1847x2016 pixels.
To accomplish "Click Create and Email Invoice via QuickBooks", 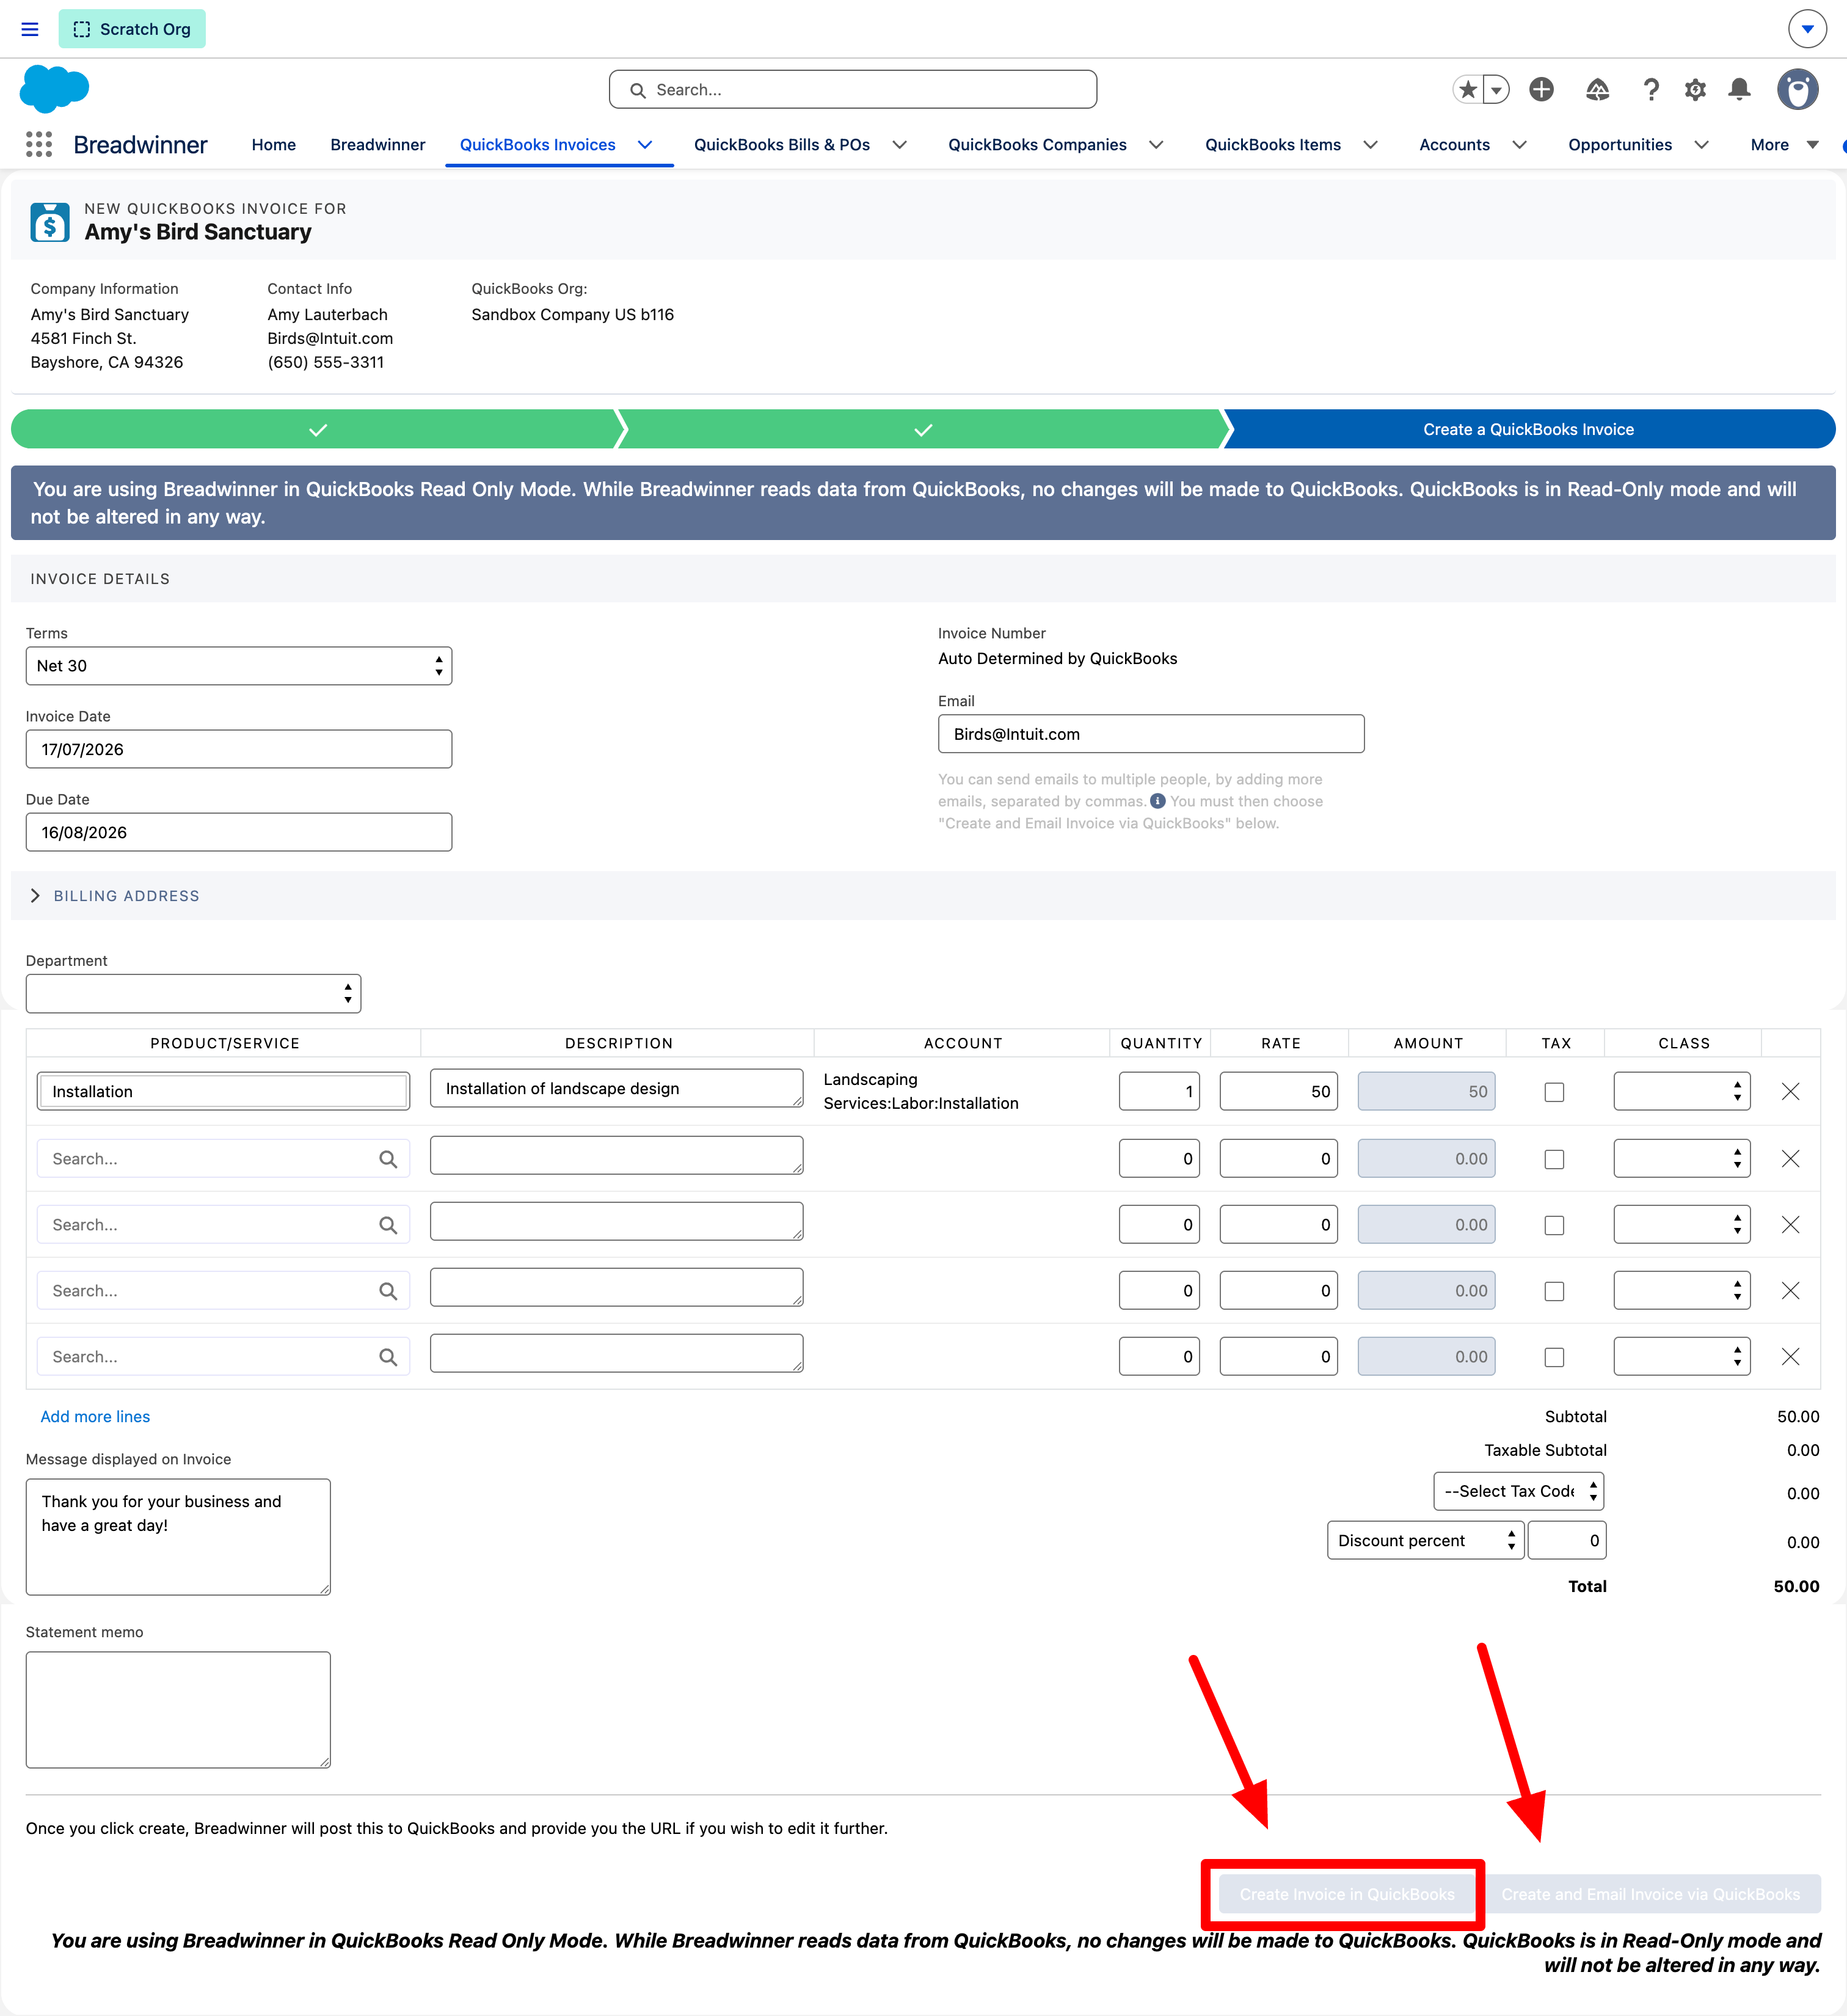I will point(1650,1895).
